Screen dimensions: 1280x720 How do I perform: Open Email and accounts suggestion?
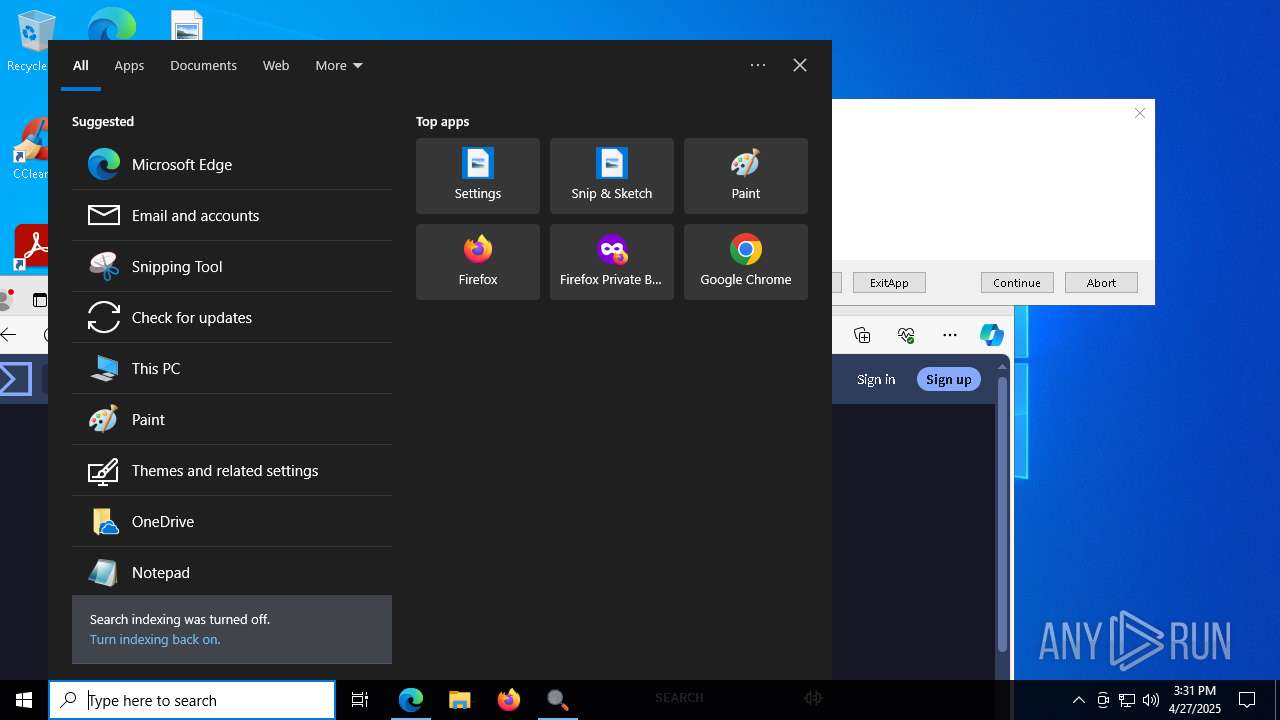pyautogui.click(x=232, y=215)
